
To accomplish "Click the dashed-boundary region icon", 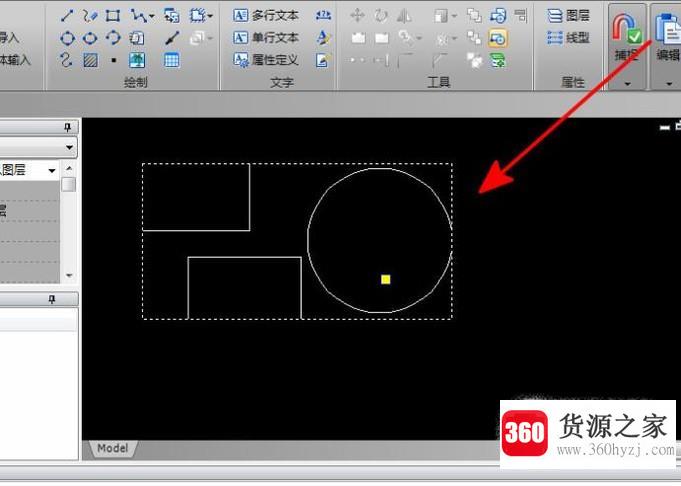I will click(197, 16).
